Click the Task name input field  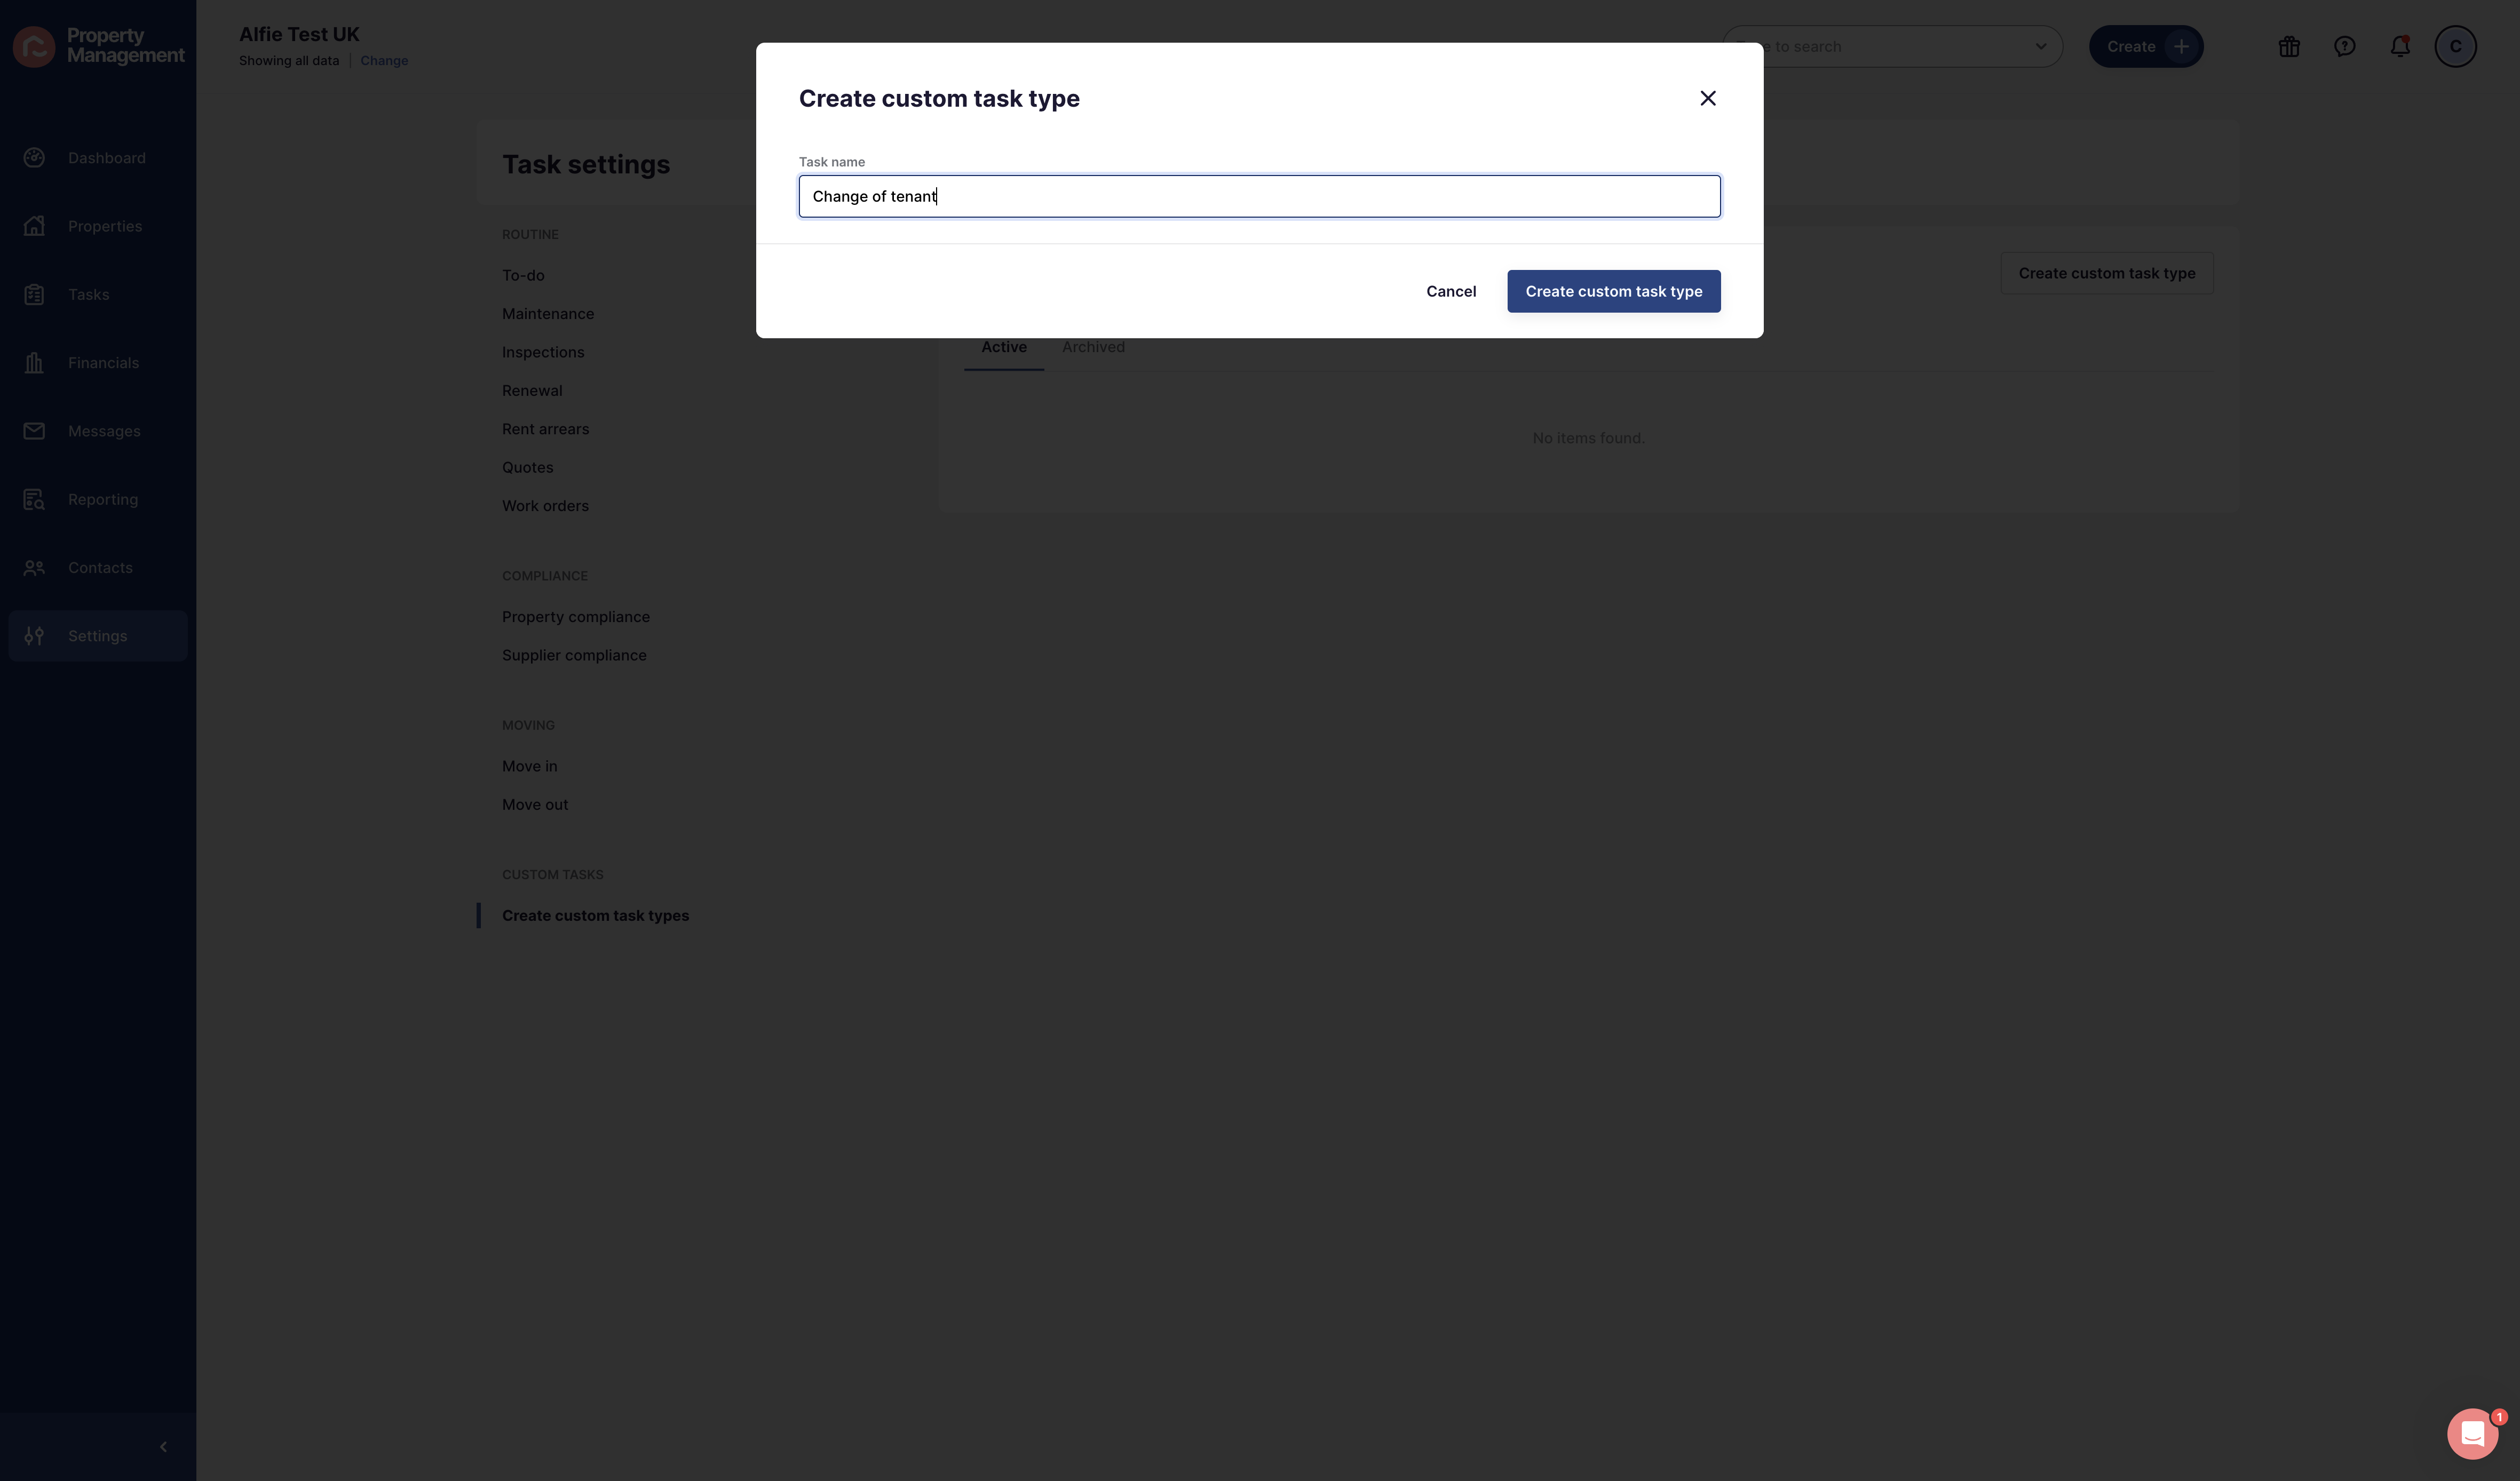coord(1259,196)
